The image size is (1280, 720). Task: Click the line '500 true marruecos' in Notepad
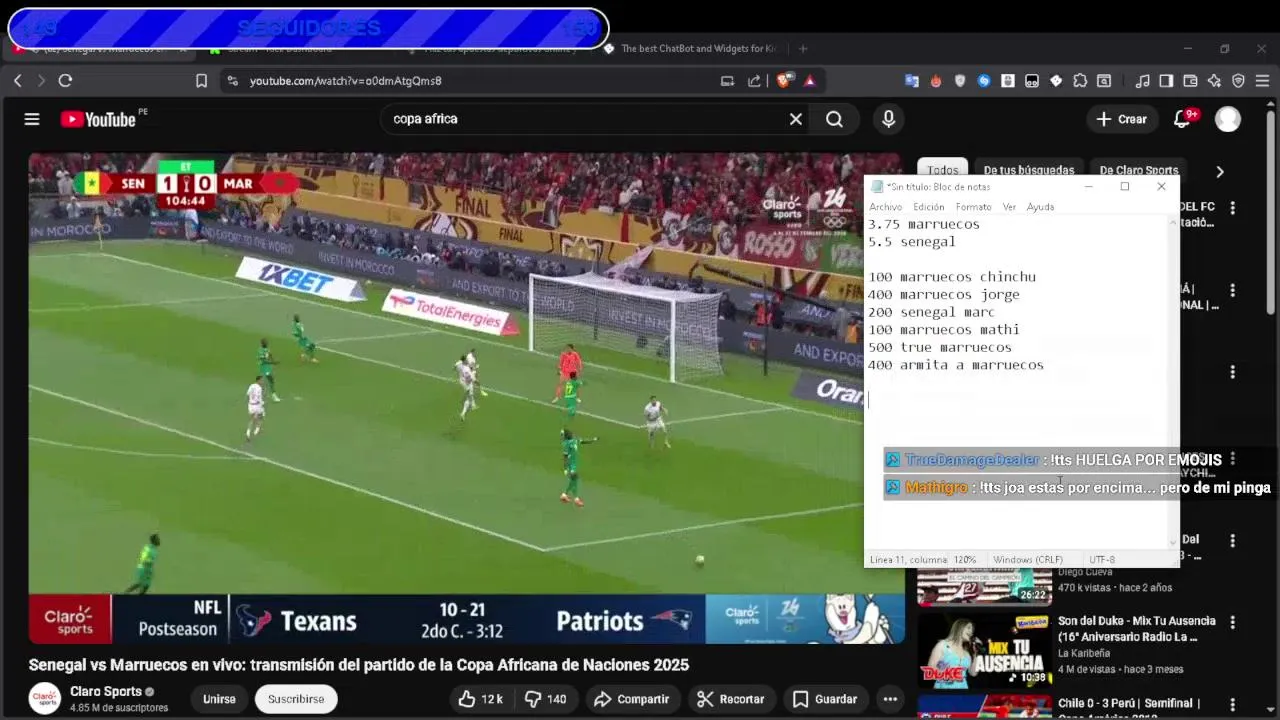click(x=940, y=348)
